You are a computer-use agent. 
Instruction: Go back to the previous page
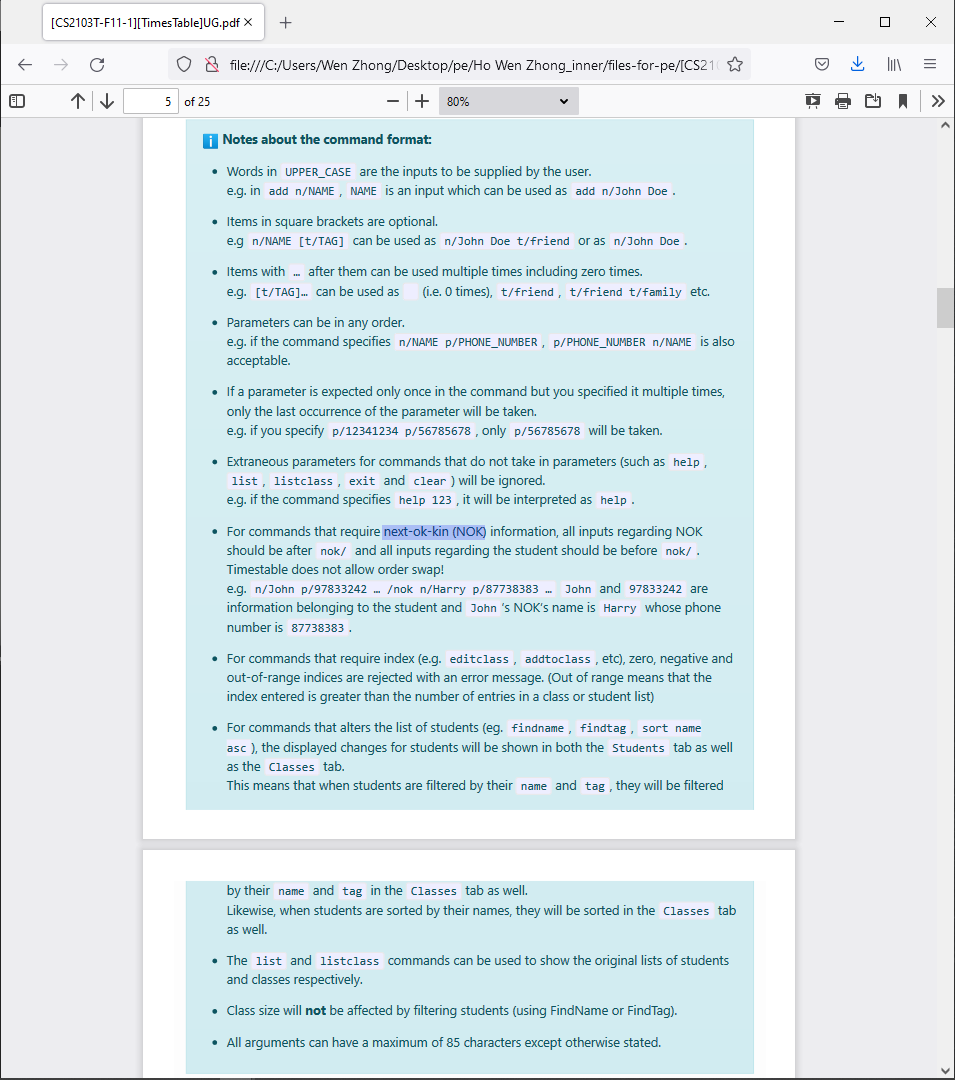tap(25, 65)
